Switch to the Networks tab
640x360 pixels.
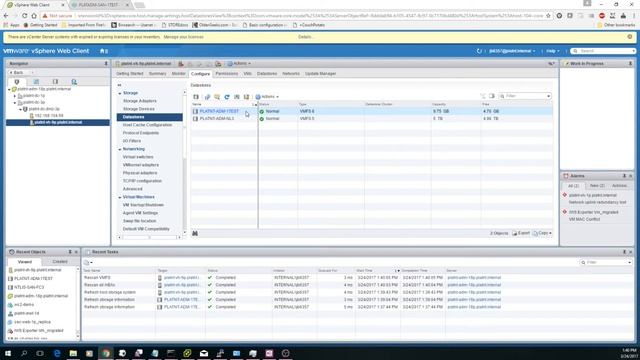coord(291,73)
